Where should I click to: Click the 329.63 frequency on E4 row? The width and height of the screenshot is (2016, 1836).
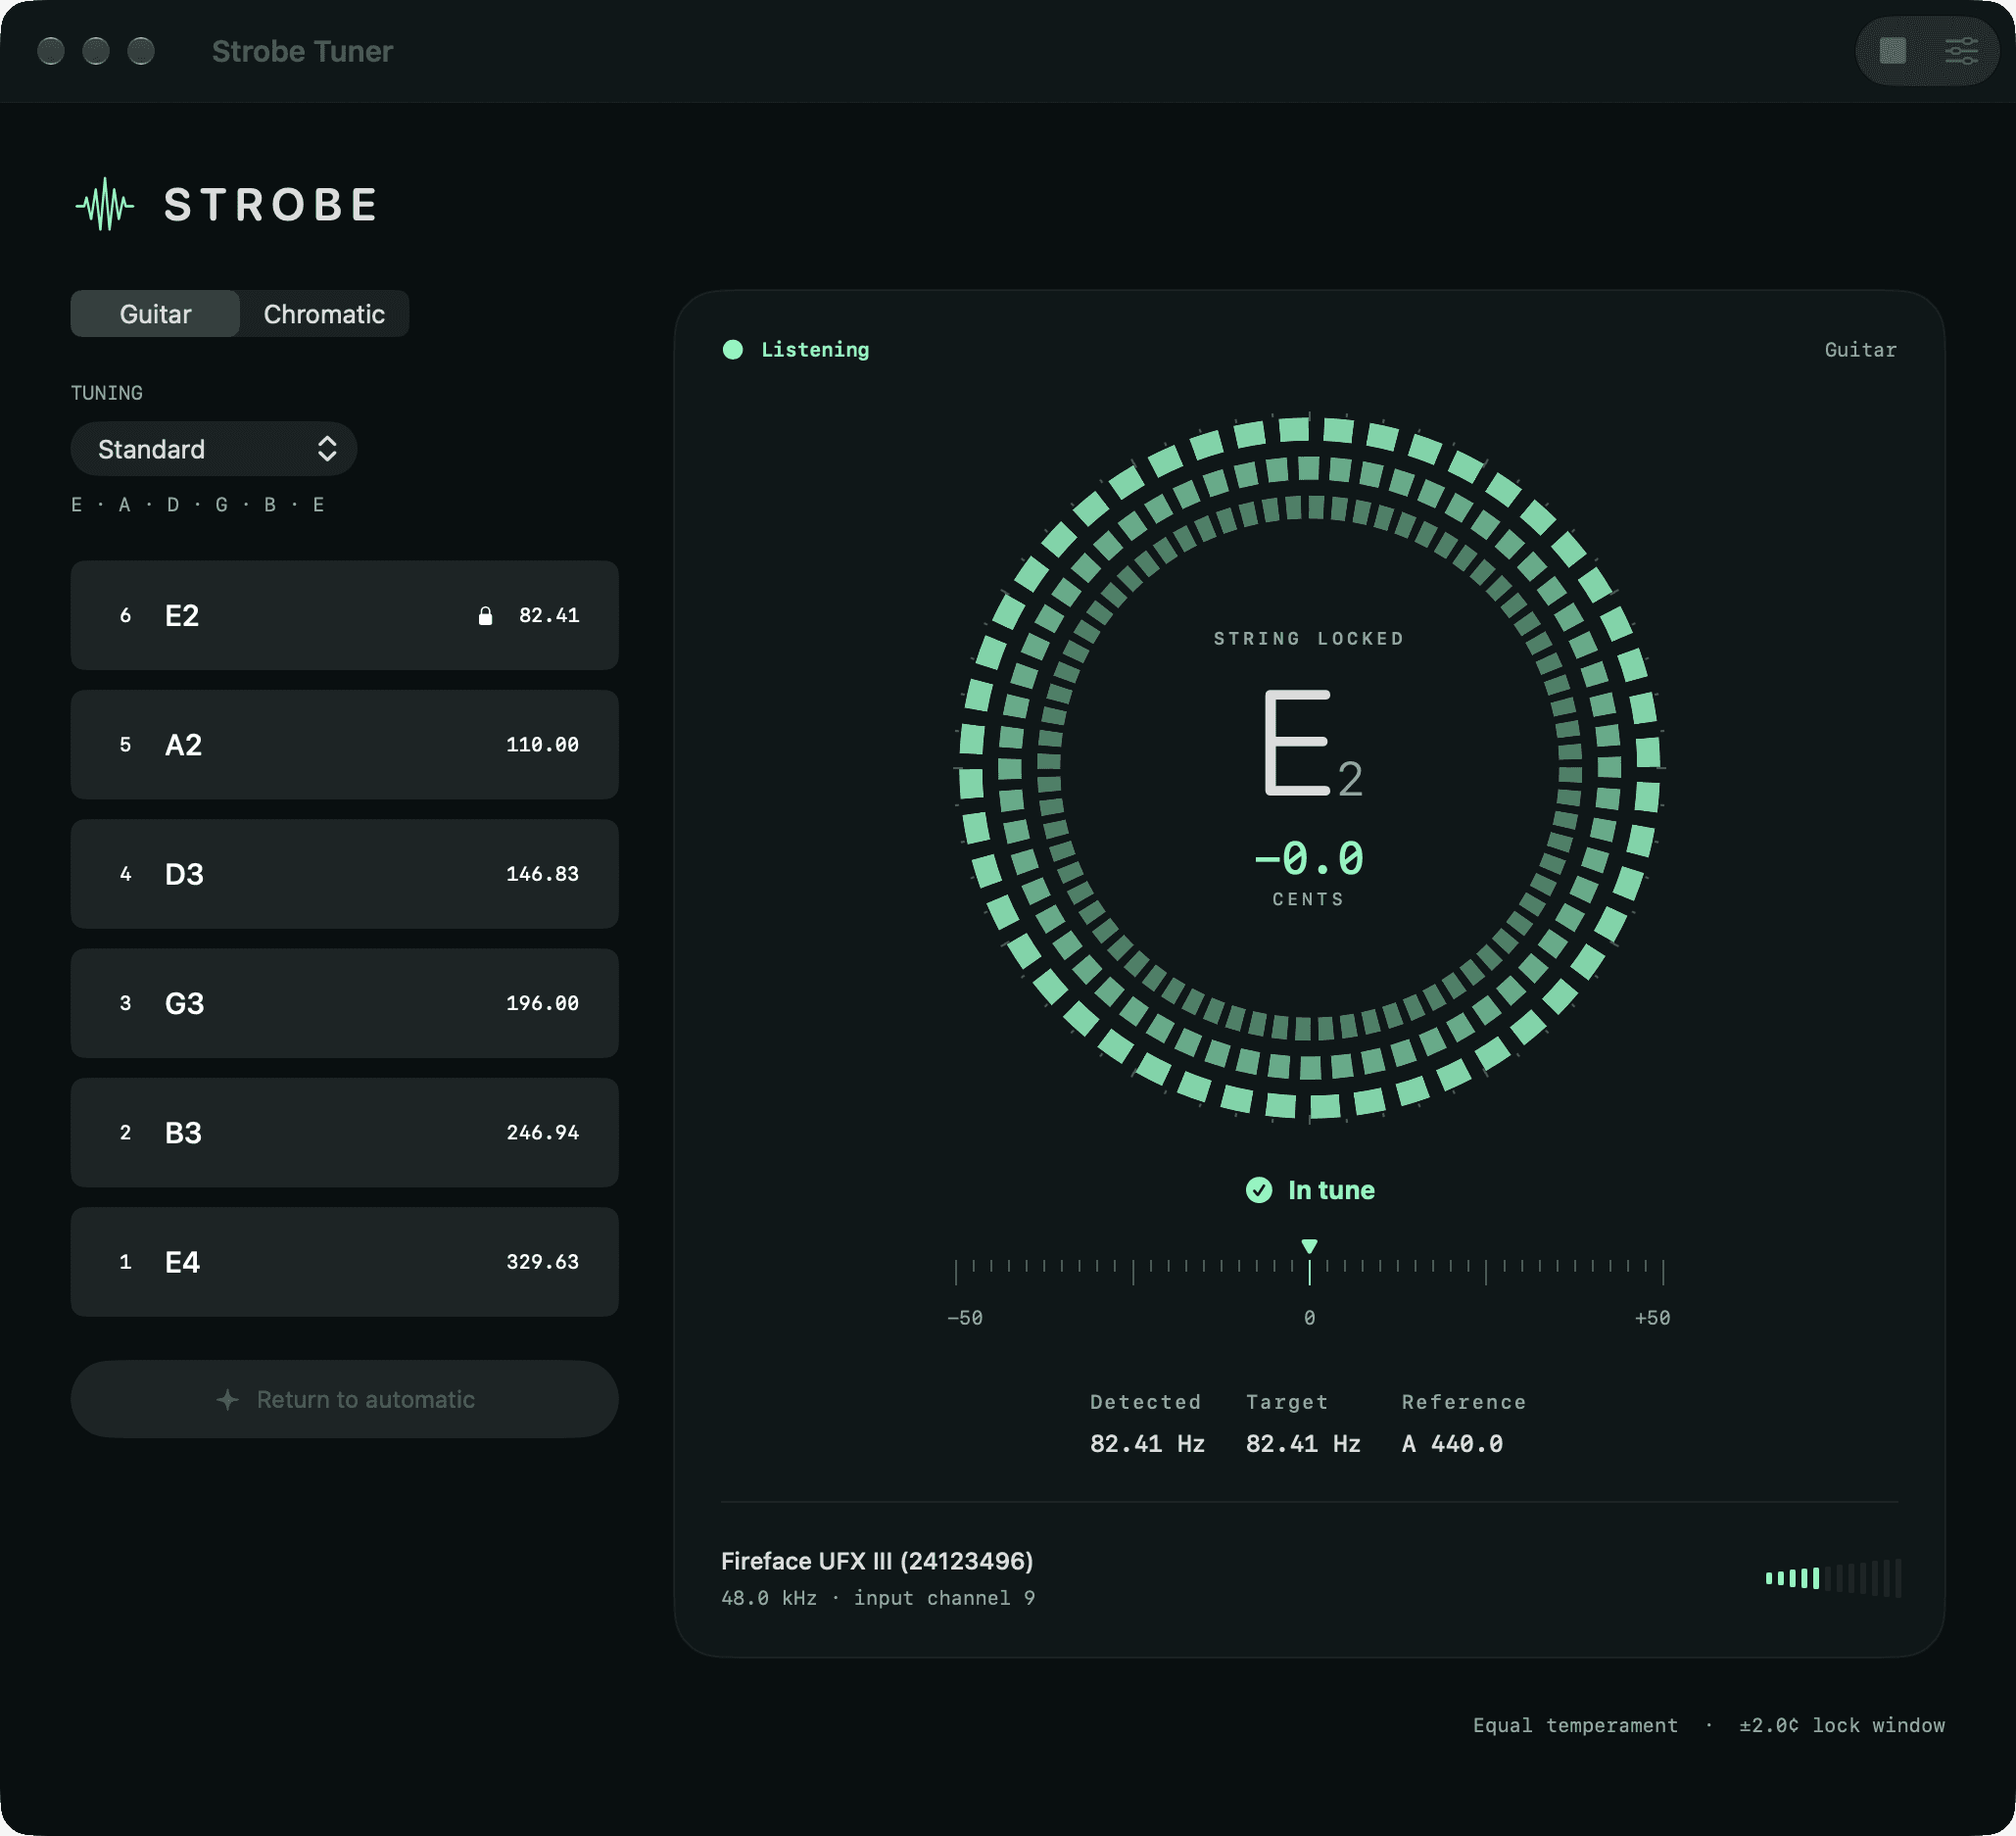click(x=542, y=1262)
